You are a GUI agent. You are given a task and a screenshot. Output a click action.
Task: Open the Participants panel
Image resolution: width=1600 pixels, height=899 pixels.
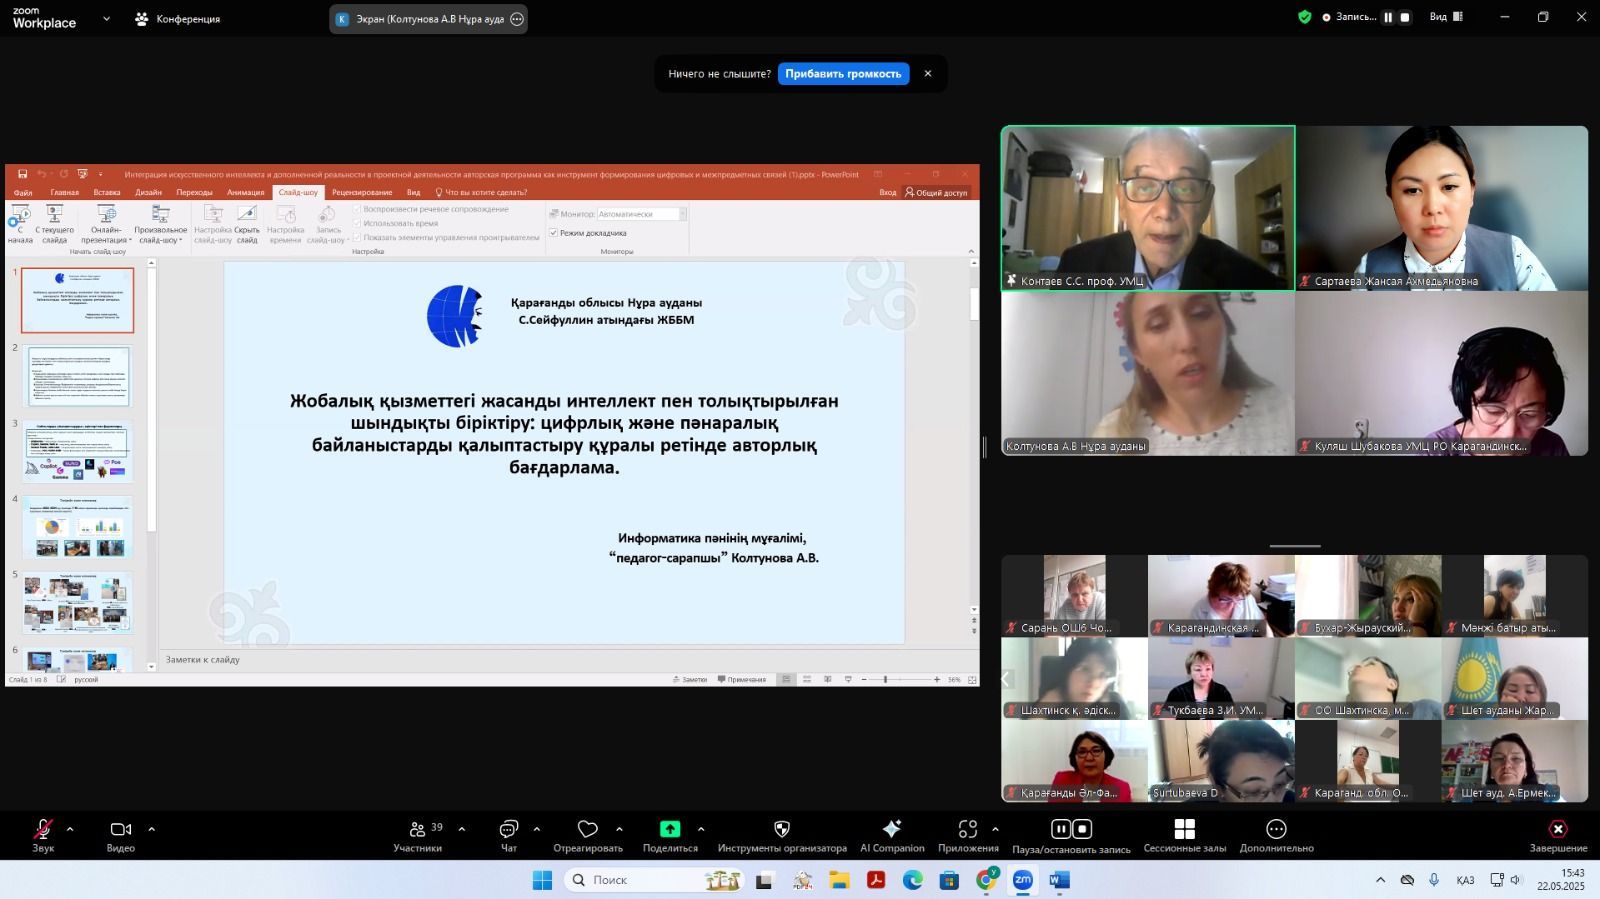418,836
